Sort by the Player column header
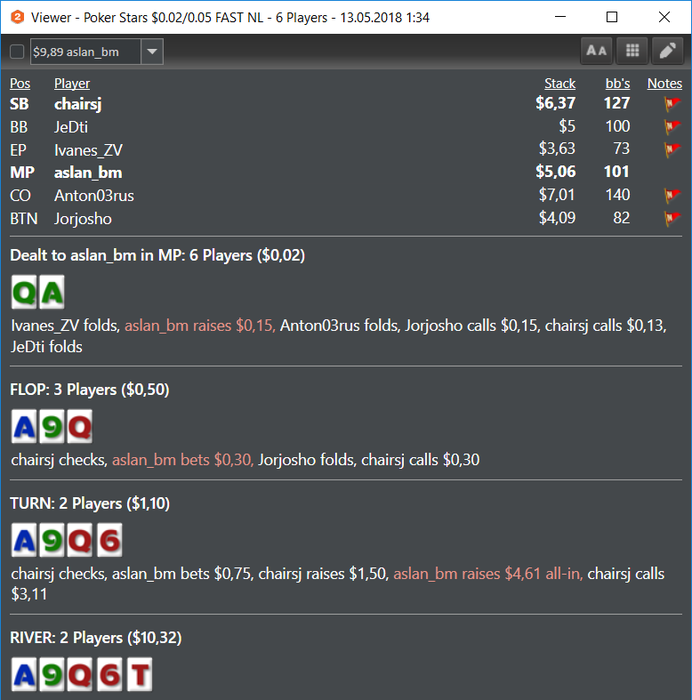 pyautogui.click(x=72, y=83)
